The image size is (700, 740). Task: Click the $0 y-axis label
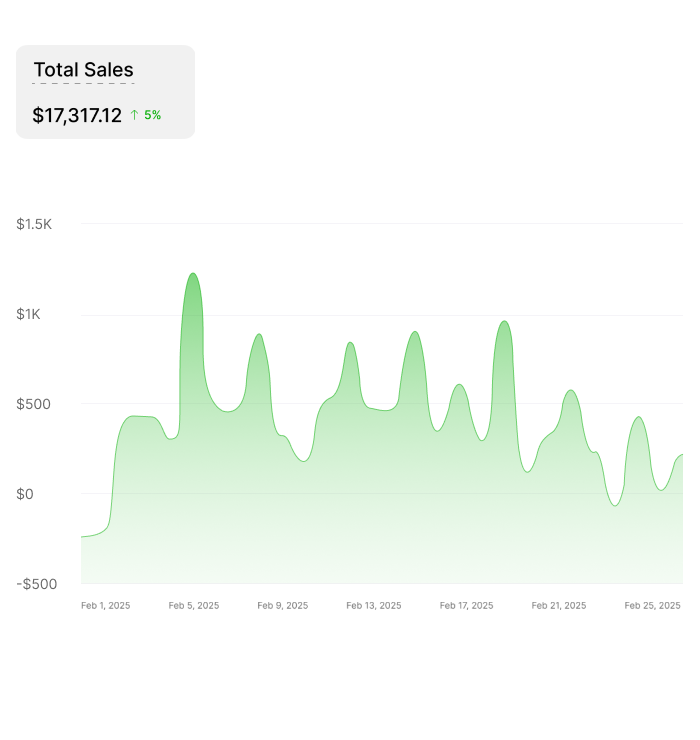click(x=25, y=494)
